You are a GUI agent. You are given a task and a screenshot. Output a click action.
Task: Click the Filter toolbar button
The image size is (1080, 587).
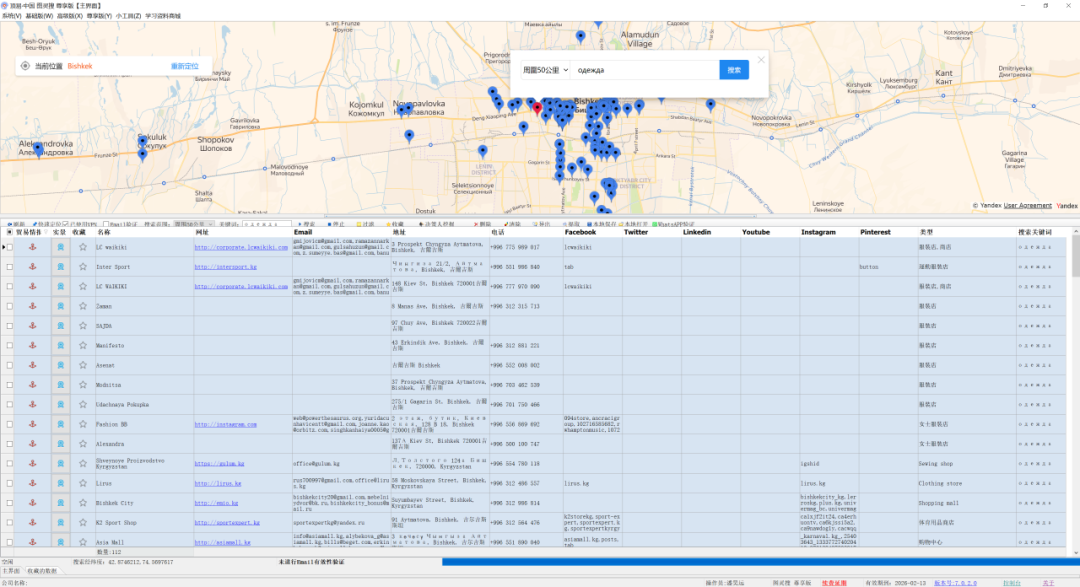tap(366, 224)
